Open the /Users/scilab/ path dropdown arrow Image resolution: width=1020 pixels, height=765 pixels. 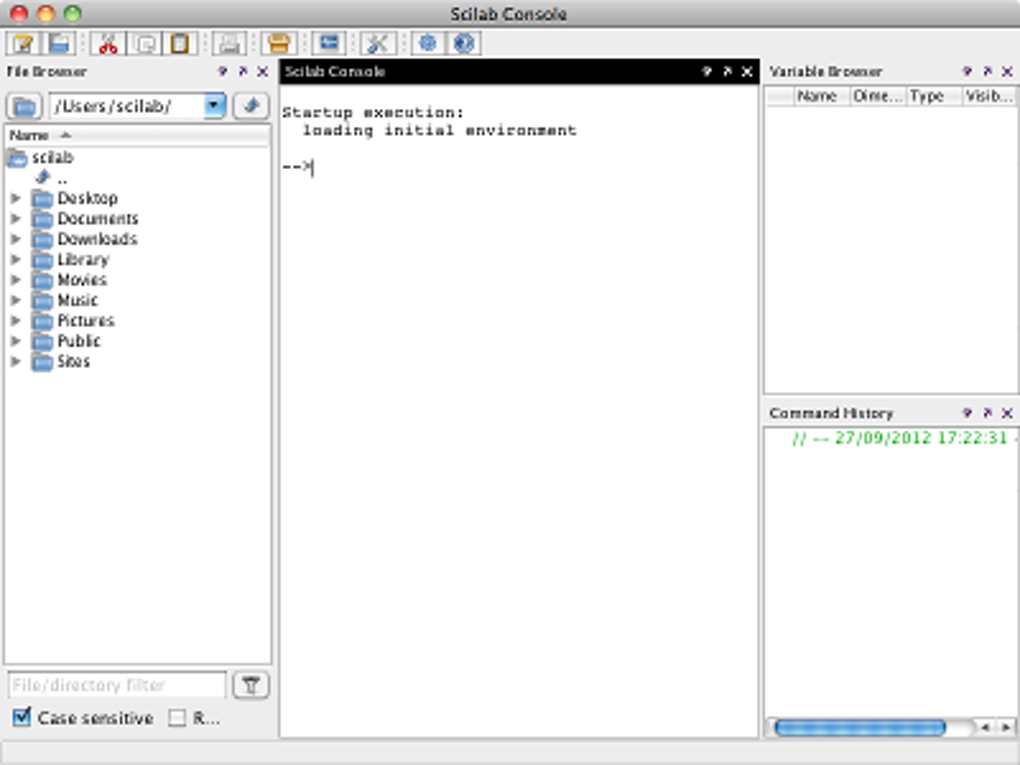coord(214,106)
